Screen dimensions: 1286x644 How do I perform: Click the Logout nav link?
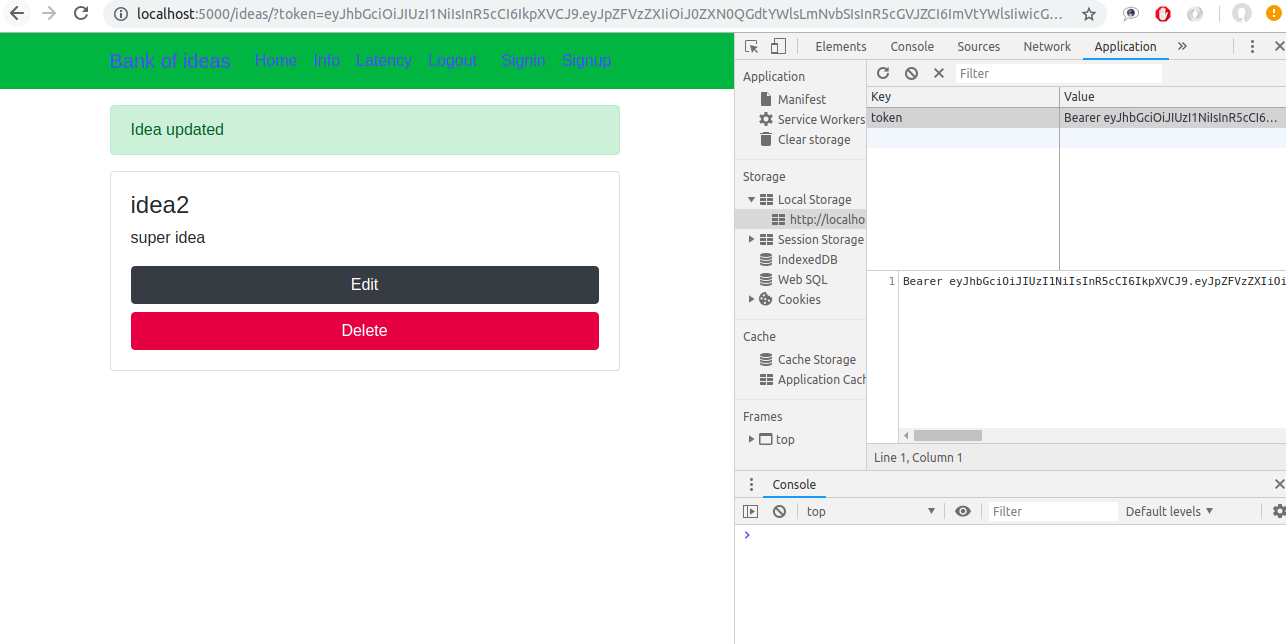tap(452, 60)
